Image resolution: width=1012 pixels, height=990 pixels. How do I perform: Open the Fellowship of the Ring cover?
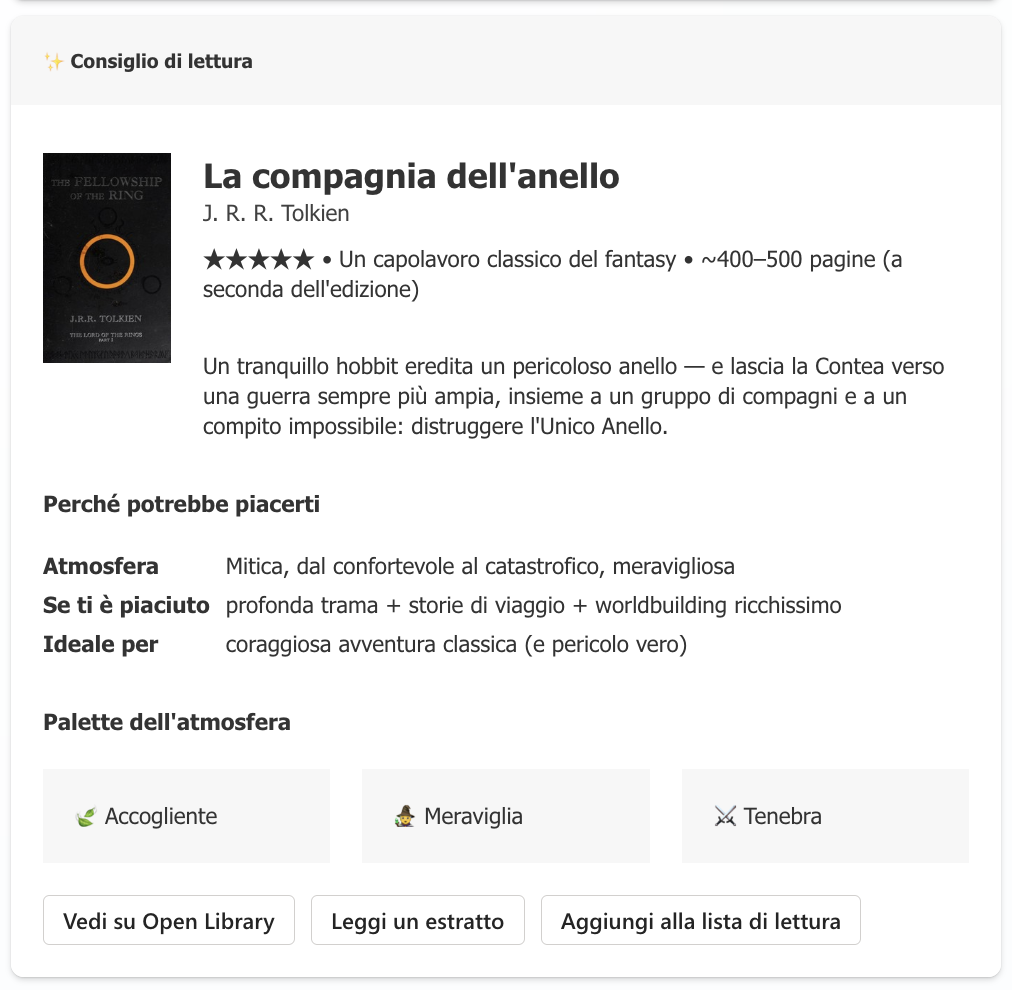pyautogui.click(x=107, y=257)
